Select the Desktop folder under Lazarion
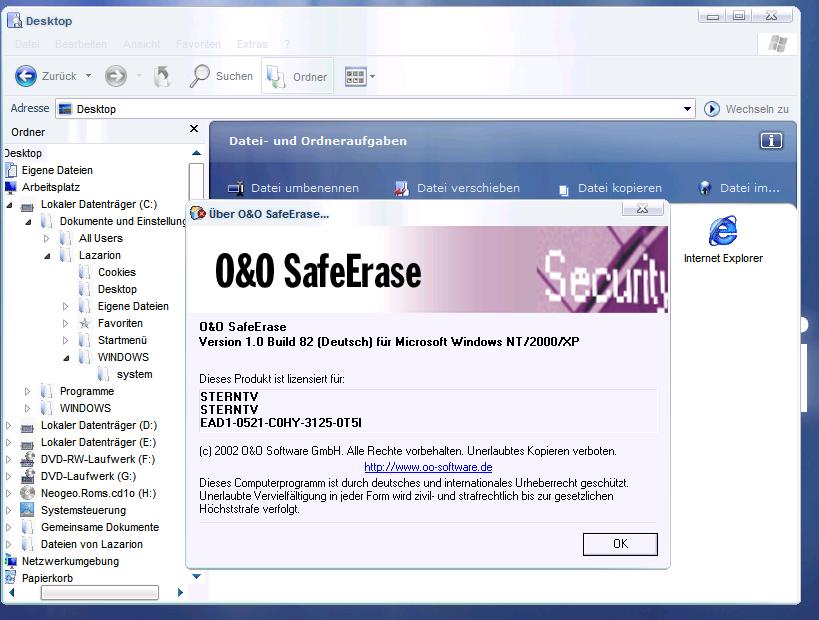 117,289
